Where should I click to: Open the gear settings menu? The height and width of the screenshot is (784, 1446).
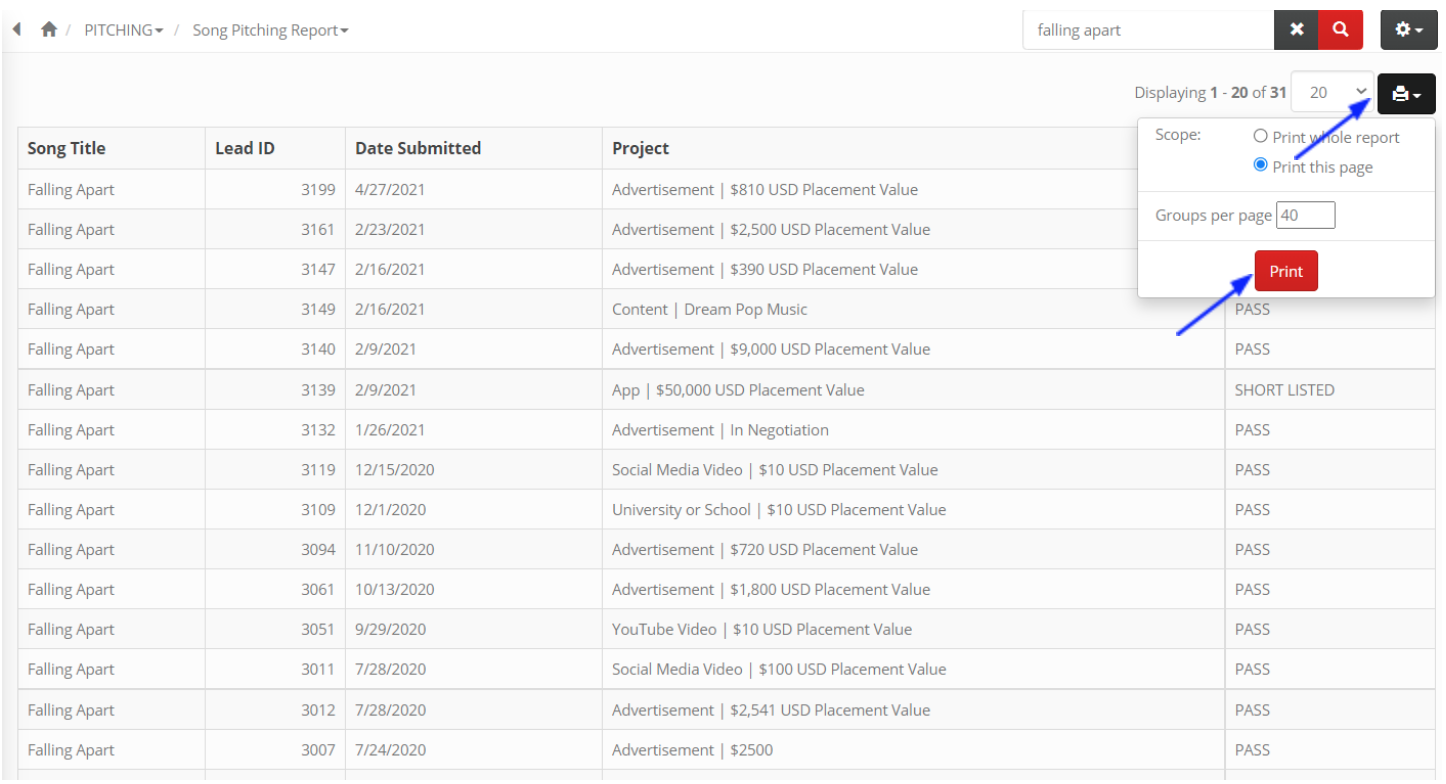(x=1409, y=30)
